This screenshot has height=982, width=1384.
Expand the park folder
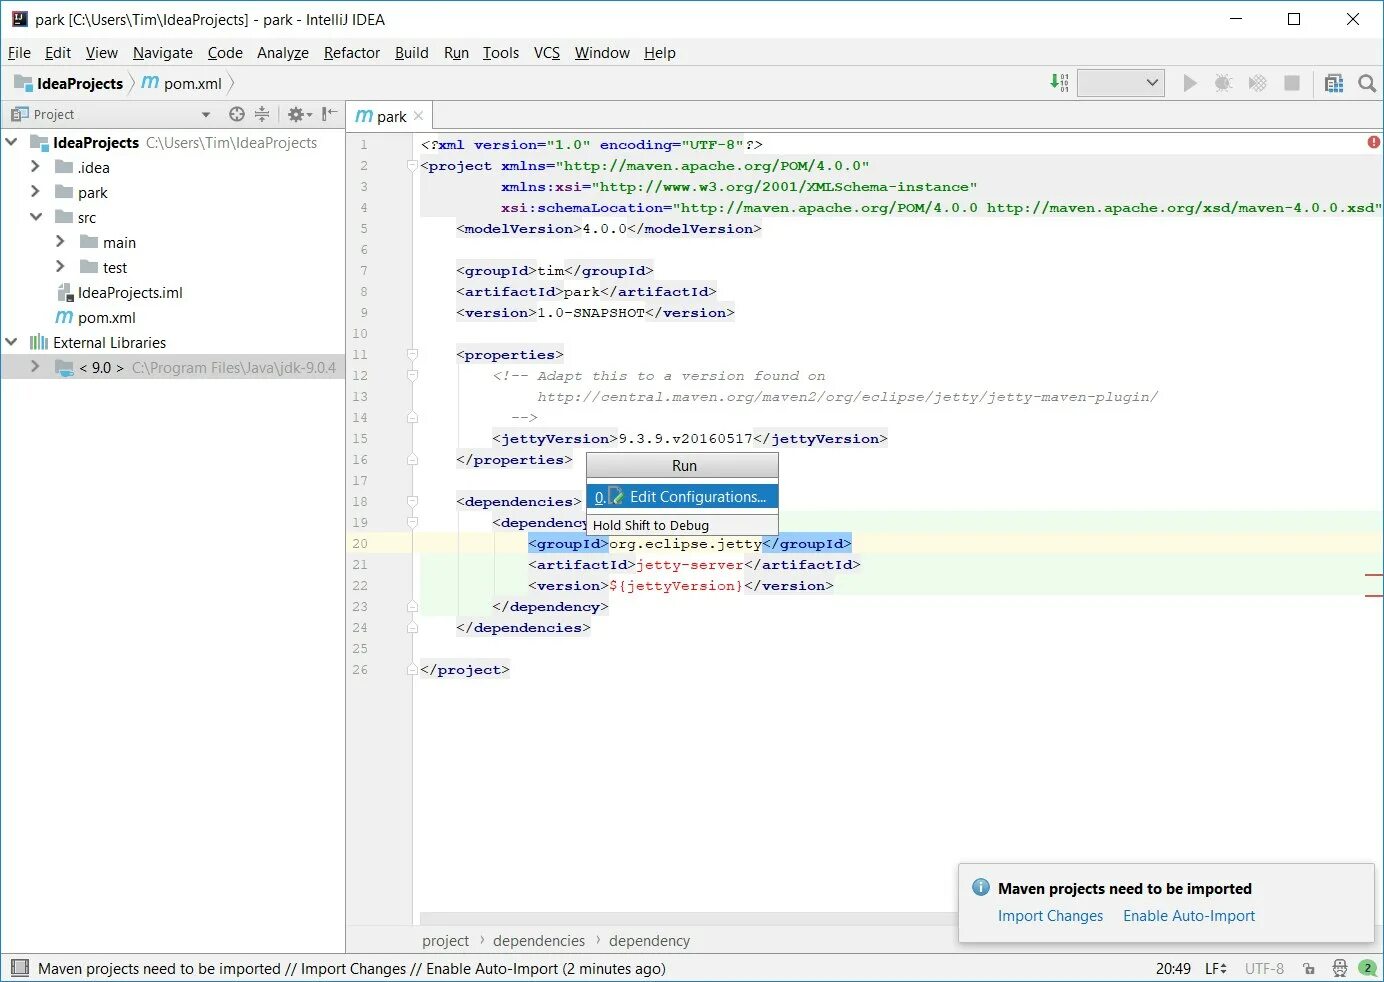36,192
